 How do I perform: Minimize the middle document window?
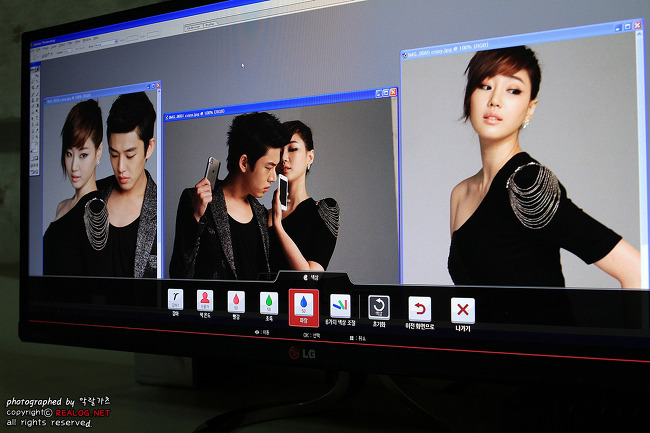(378, 94)
